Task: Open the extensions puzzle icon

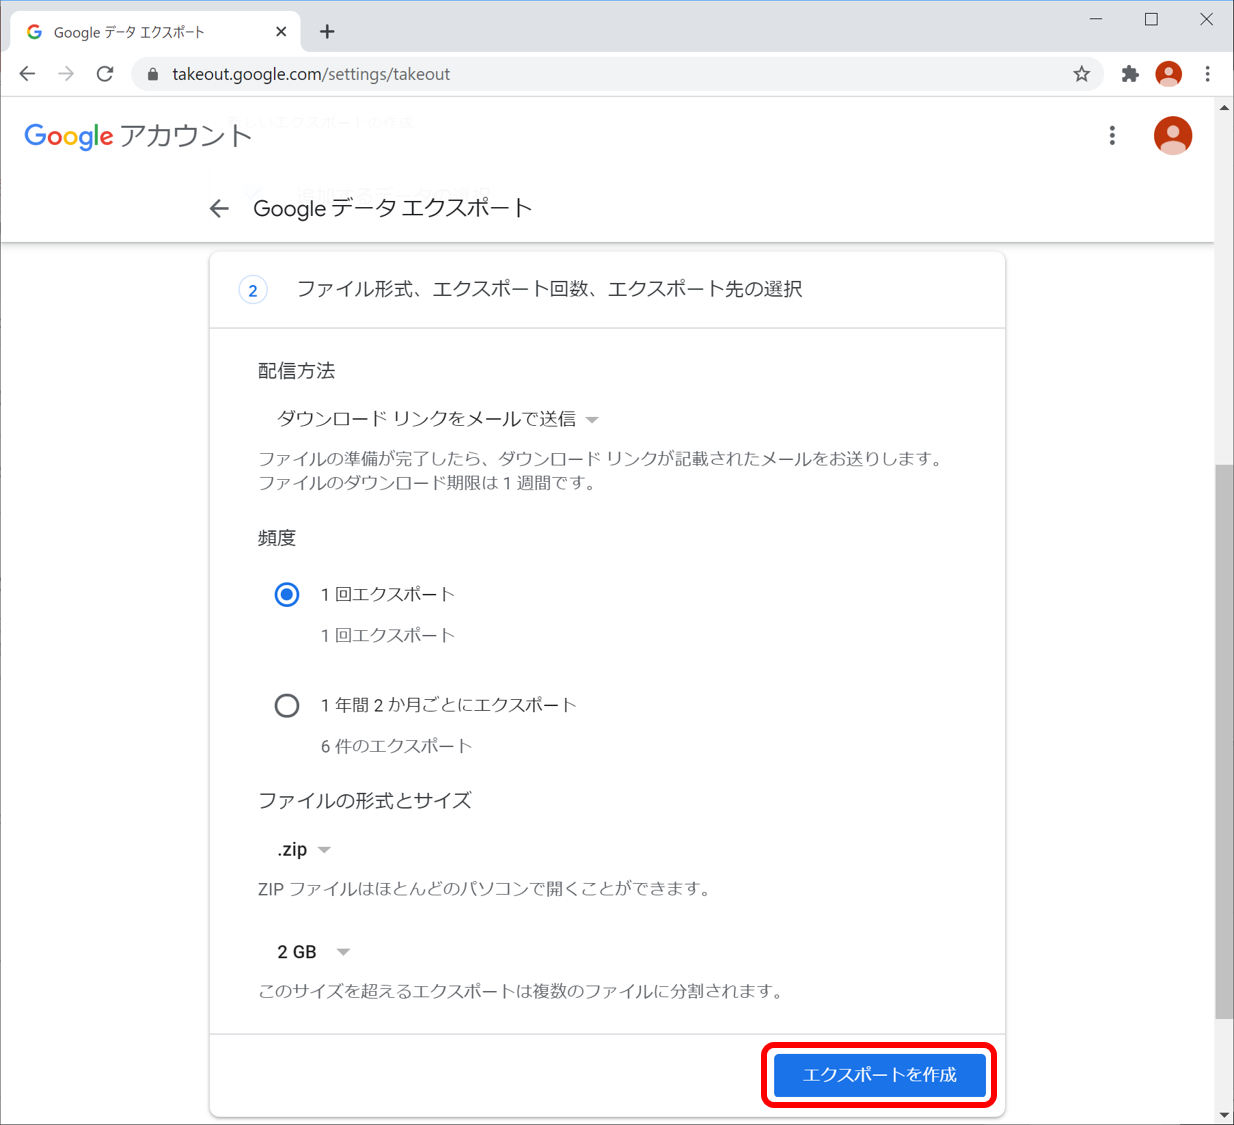Action: click(1130, 74)
